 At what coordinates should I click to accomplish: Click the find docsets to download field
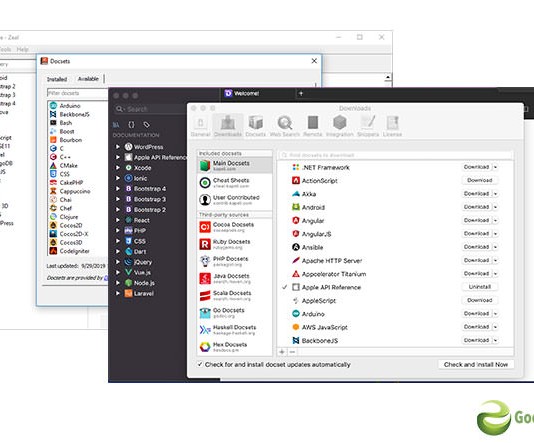click(x=395, y=155)
